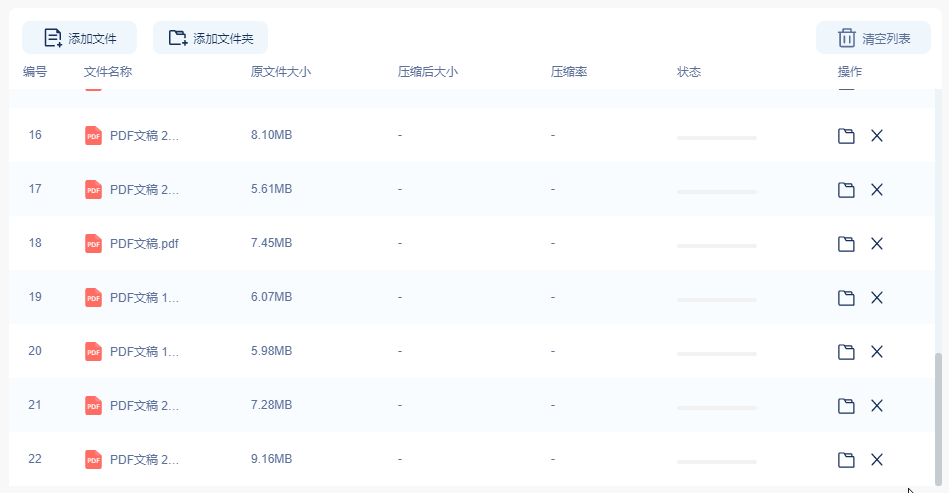Viewport: 949px width, 493px height.
Task: Delete row 18 PDF文稿.pdf
Action: (877, 244)
